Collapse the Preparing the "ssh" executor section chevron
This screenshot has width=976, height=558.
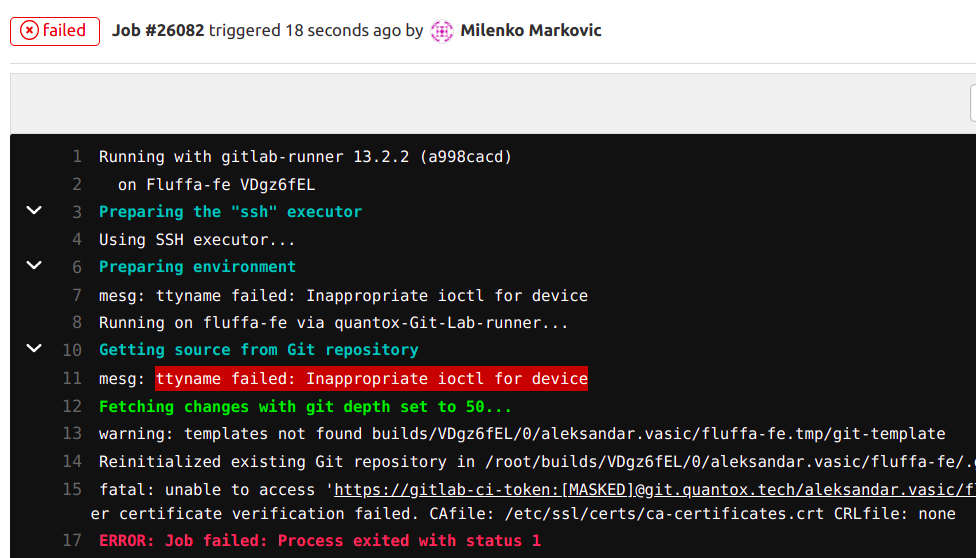(34, 211)
